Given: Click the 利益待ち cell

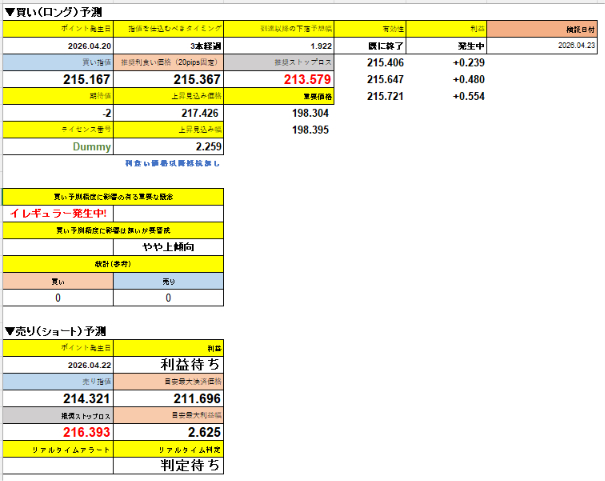Looking at the screenshot, I should coord(169,365).
